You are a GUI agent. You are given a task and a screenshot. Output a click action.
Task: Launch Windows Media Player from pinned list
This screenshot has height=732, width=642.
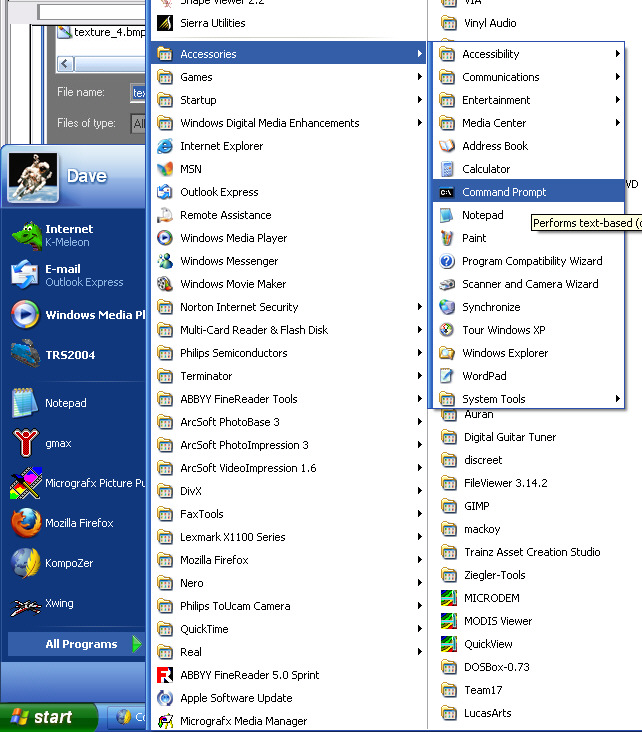pyautogui.click(x=25, y=315)
